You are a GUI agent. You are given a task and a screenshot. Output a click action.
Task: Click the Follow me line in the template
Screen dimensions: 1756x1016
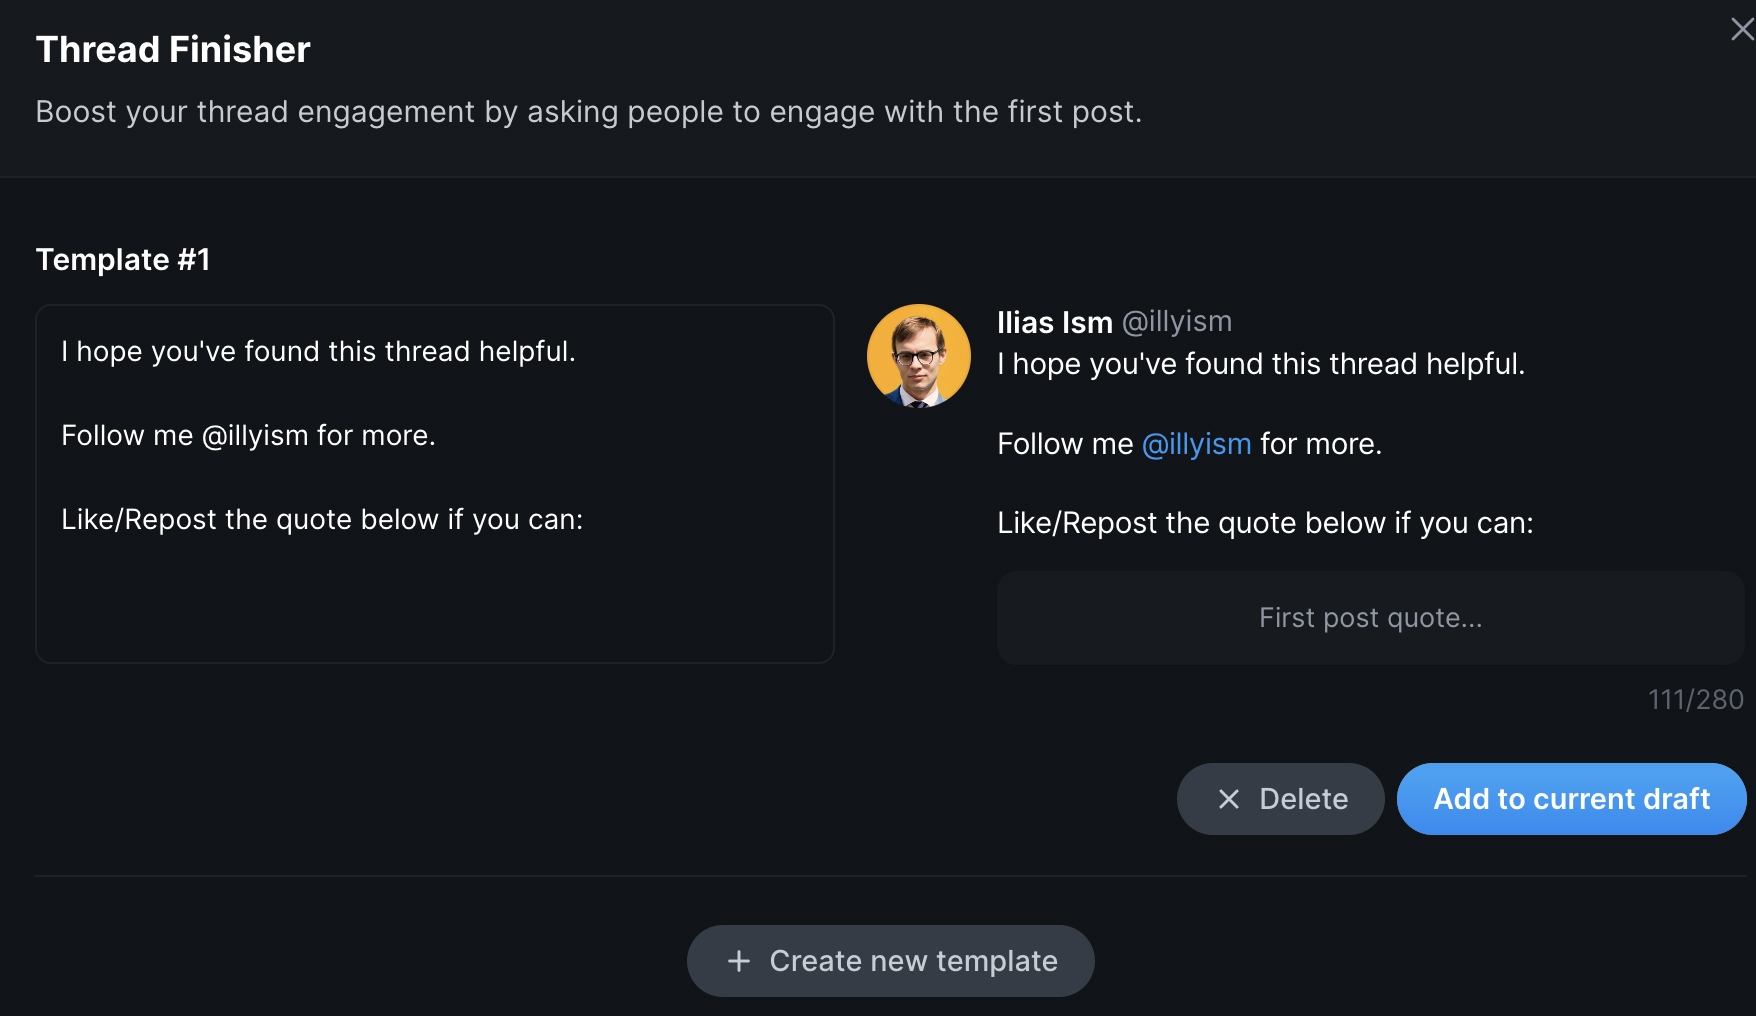point(249,435)
